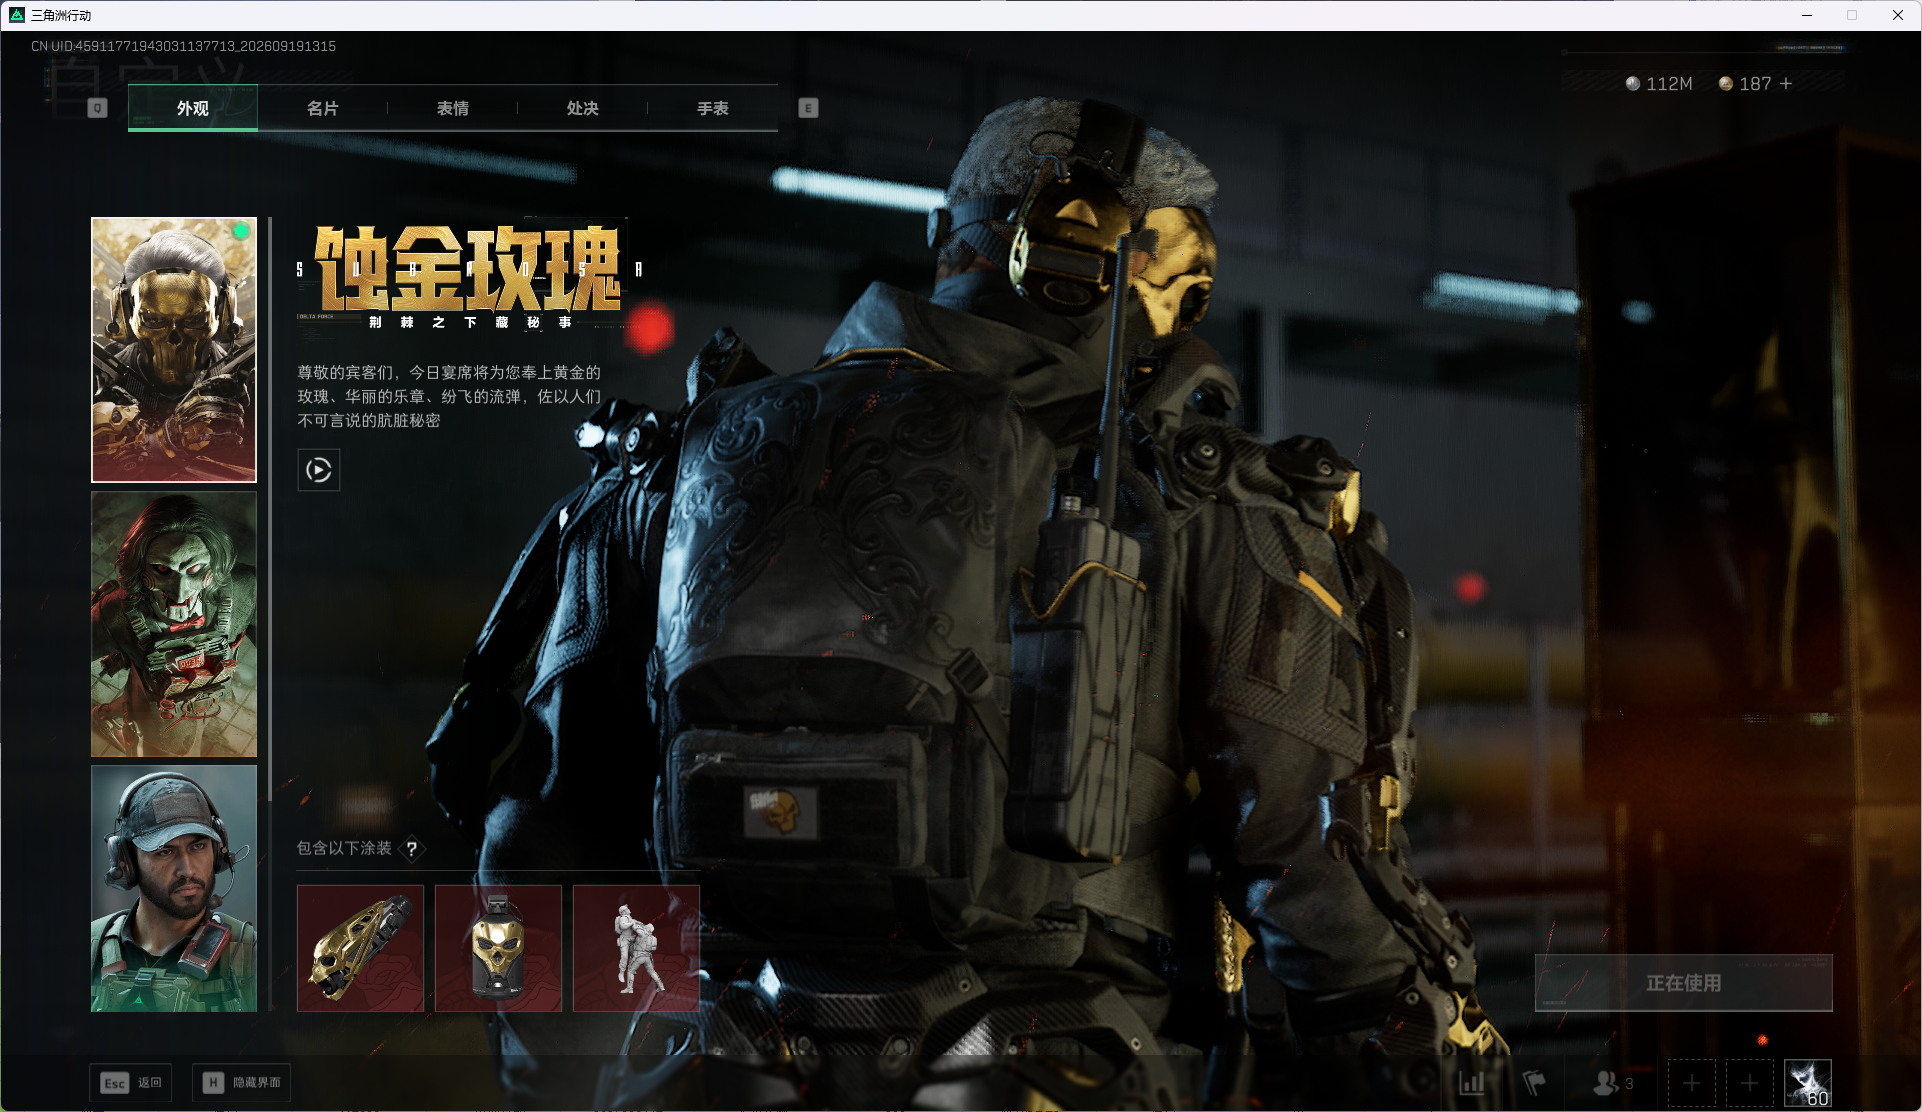
Task: Invite teammate in first empty plus slot
Action: tap(1691, 1083)
